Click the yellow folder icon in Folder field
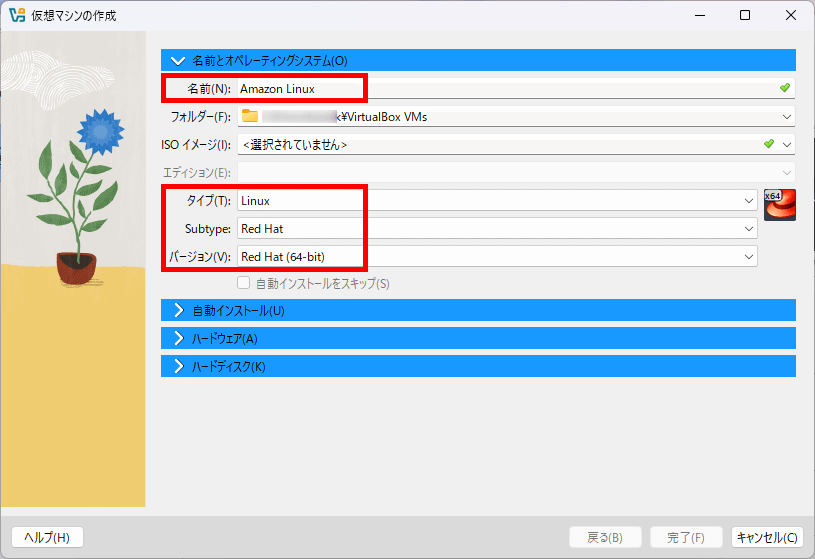 tap(250, 116)
